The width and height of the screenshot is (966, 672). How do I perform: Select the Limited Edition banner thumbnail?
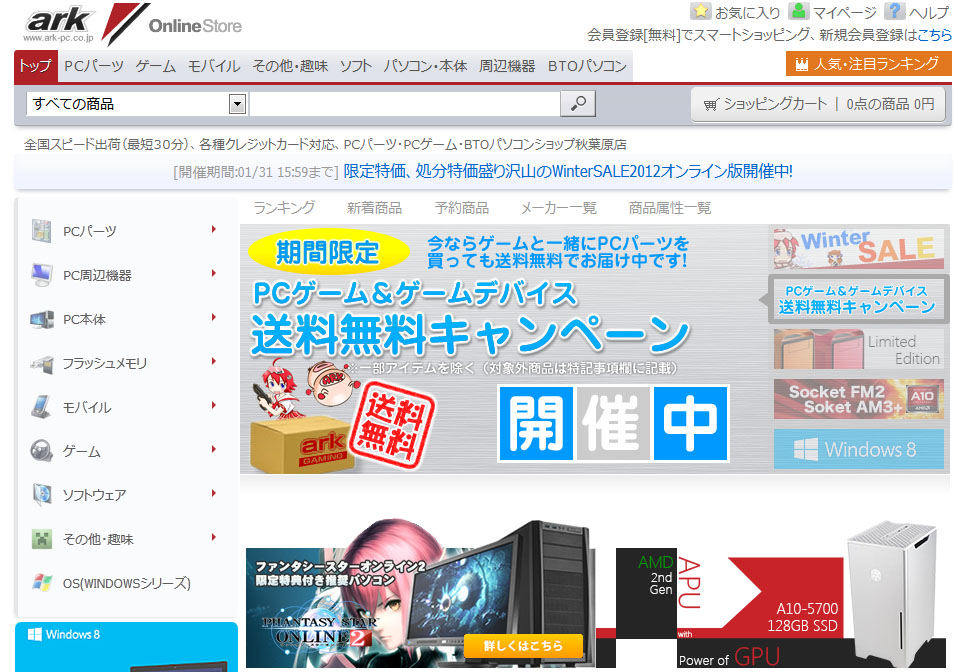pyautogui.click(x=859, y=349)
